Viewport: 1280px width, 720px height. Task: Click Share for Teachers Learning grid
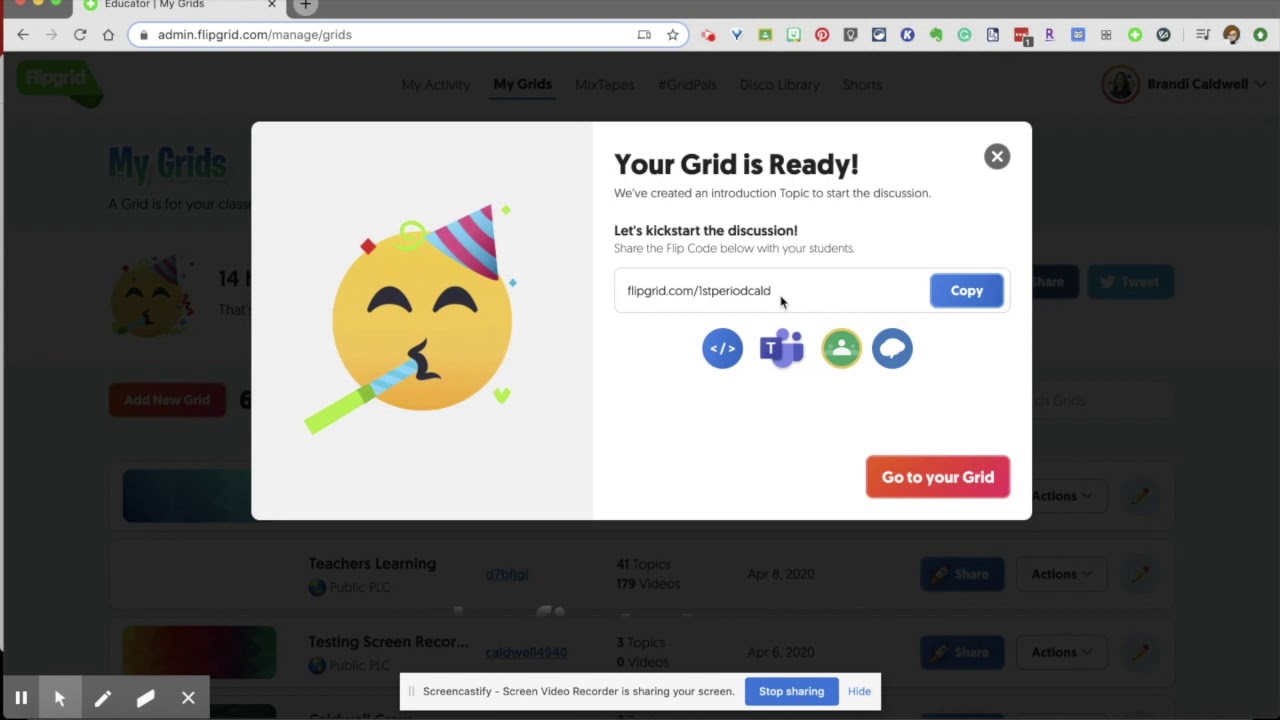pos(962,574)
